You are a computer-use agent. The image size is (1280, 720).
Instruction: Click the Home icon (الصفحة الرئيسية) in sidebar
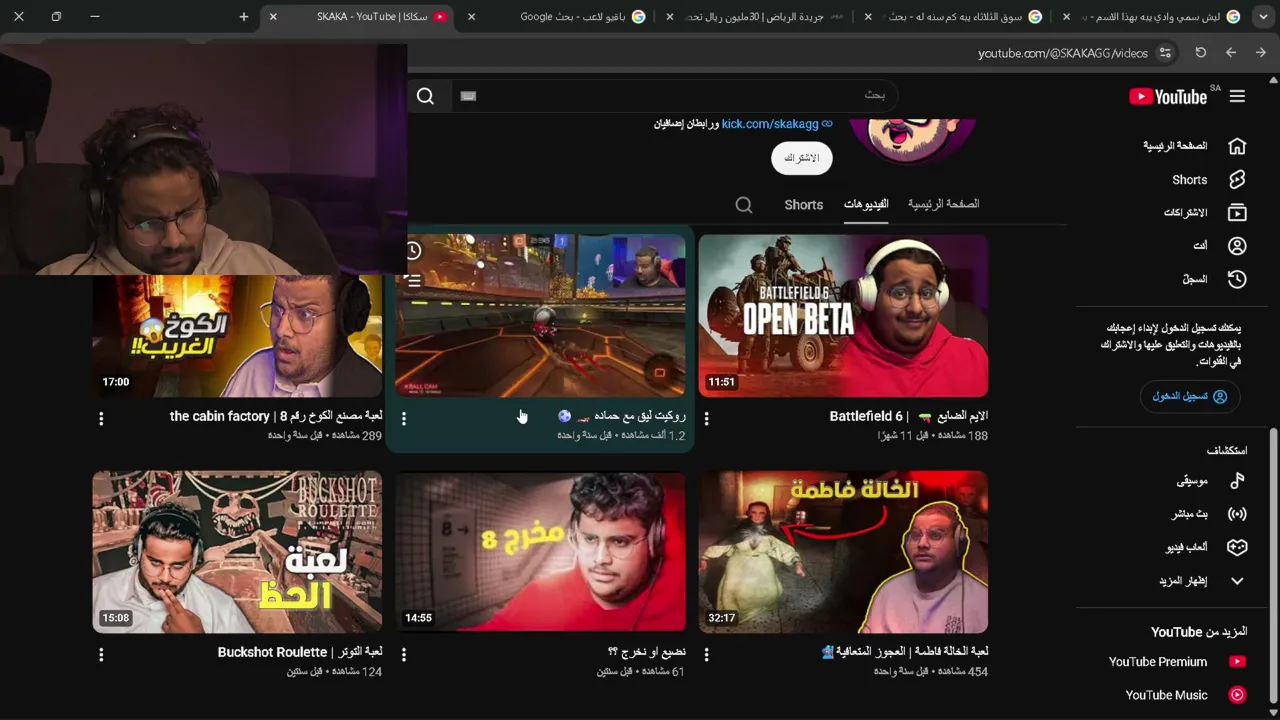(1237, 146)
